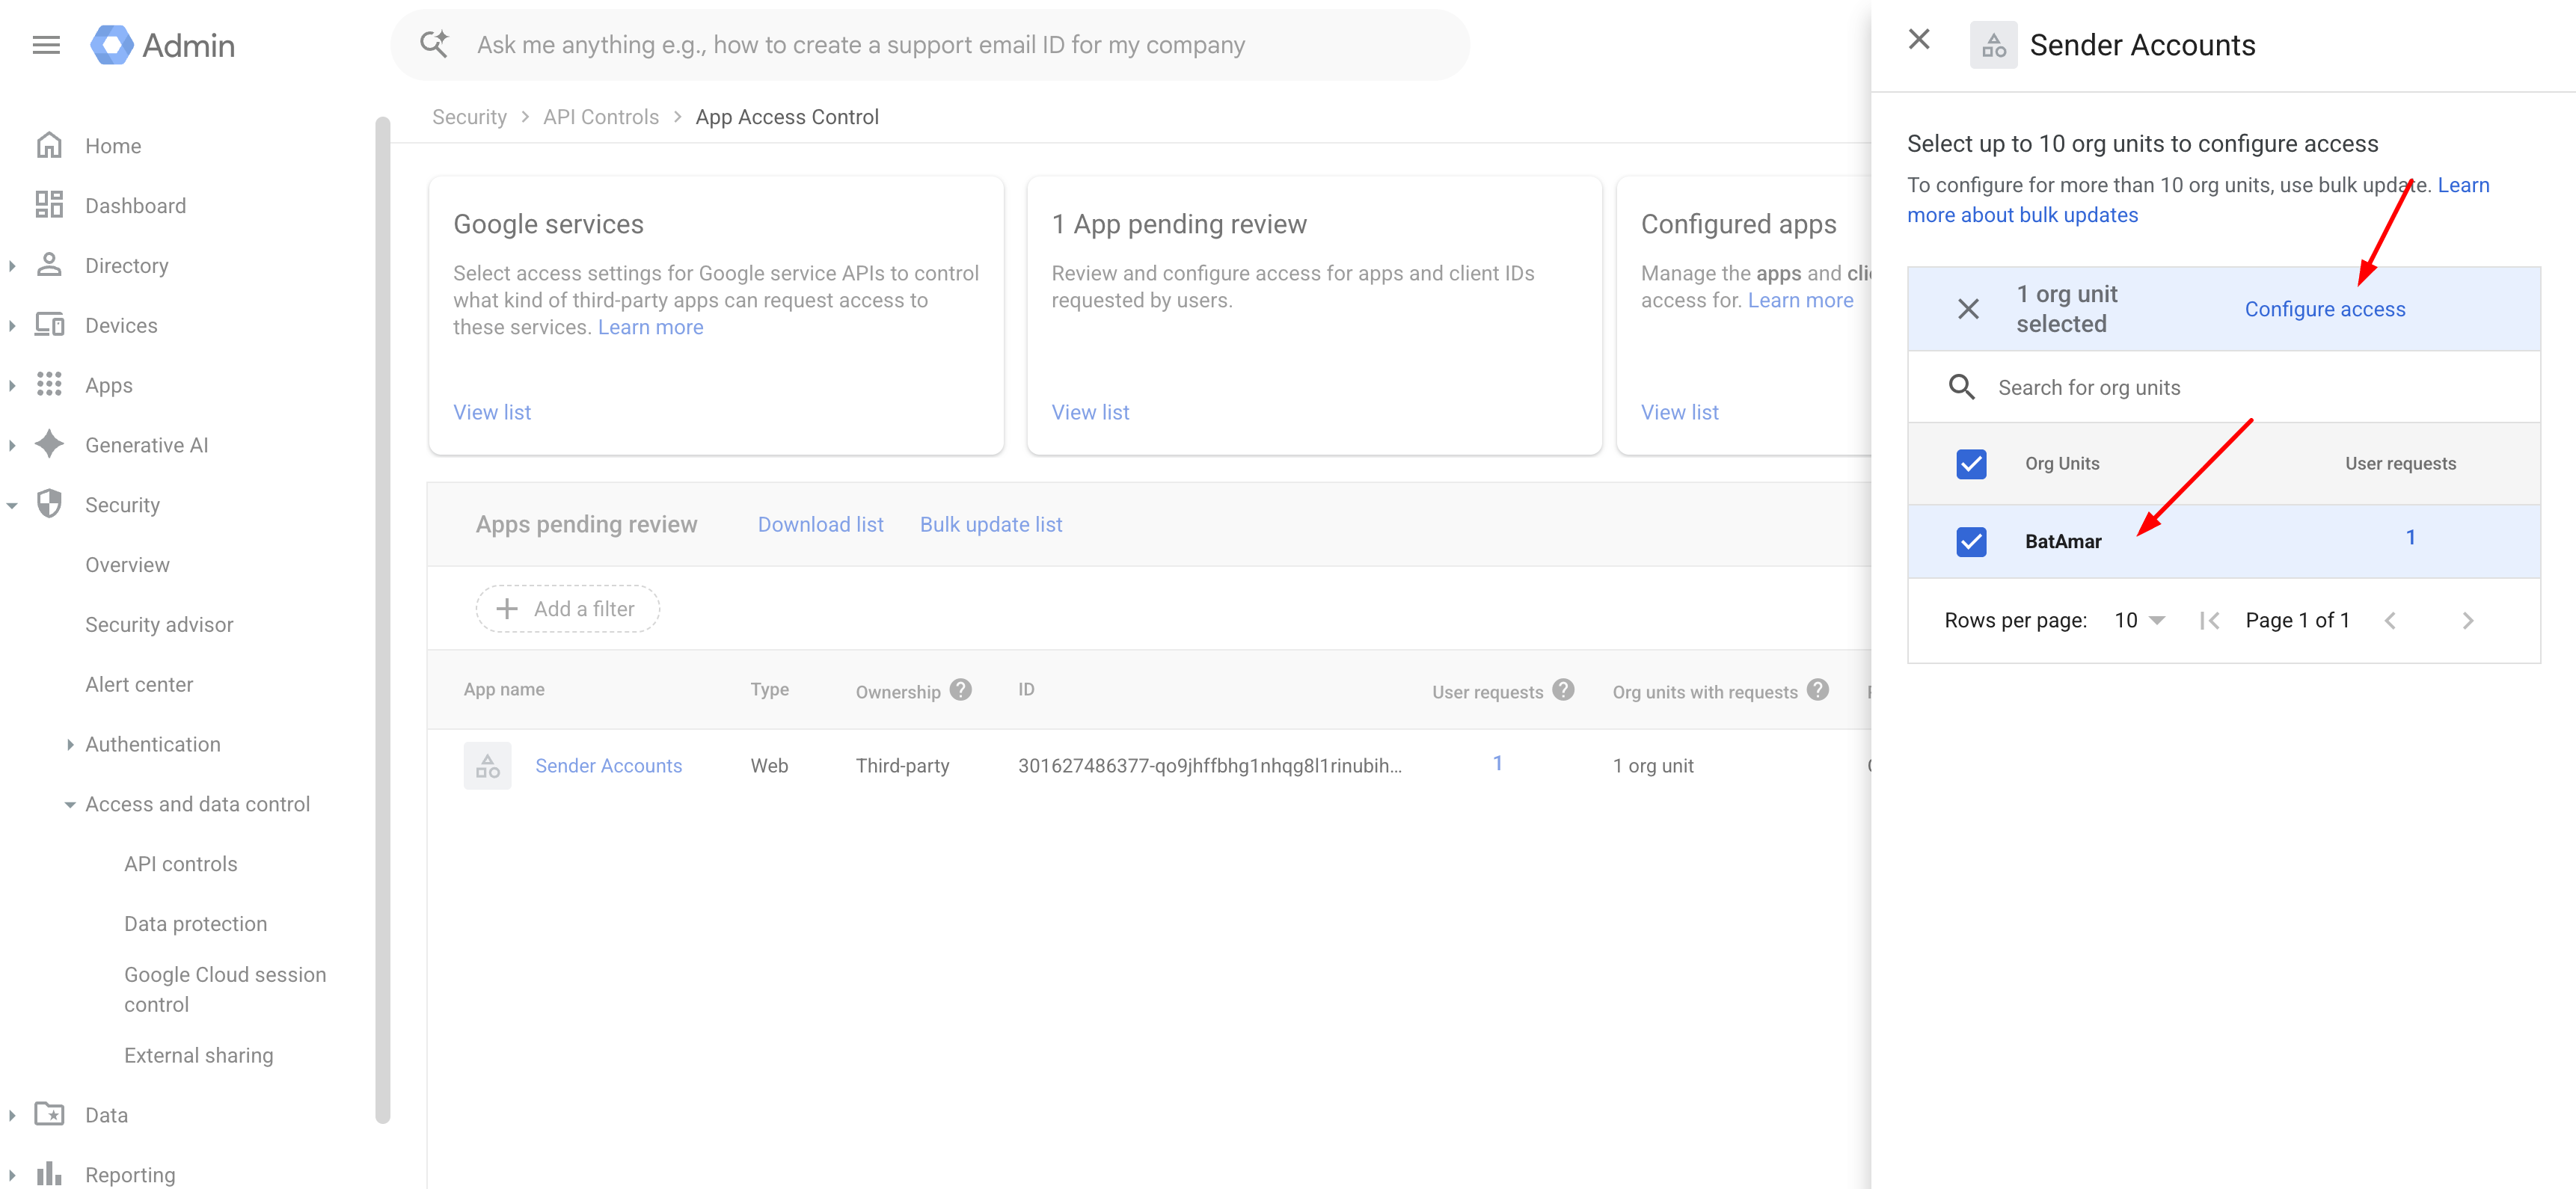Expand the Directory section arrow

(x=12, y=266)
